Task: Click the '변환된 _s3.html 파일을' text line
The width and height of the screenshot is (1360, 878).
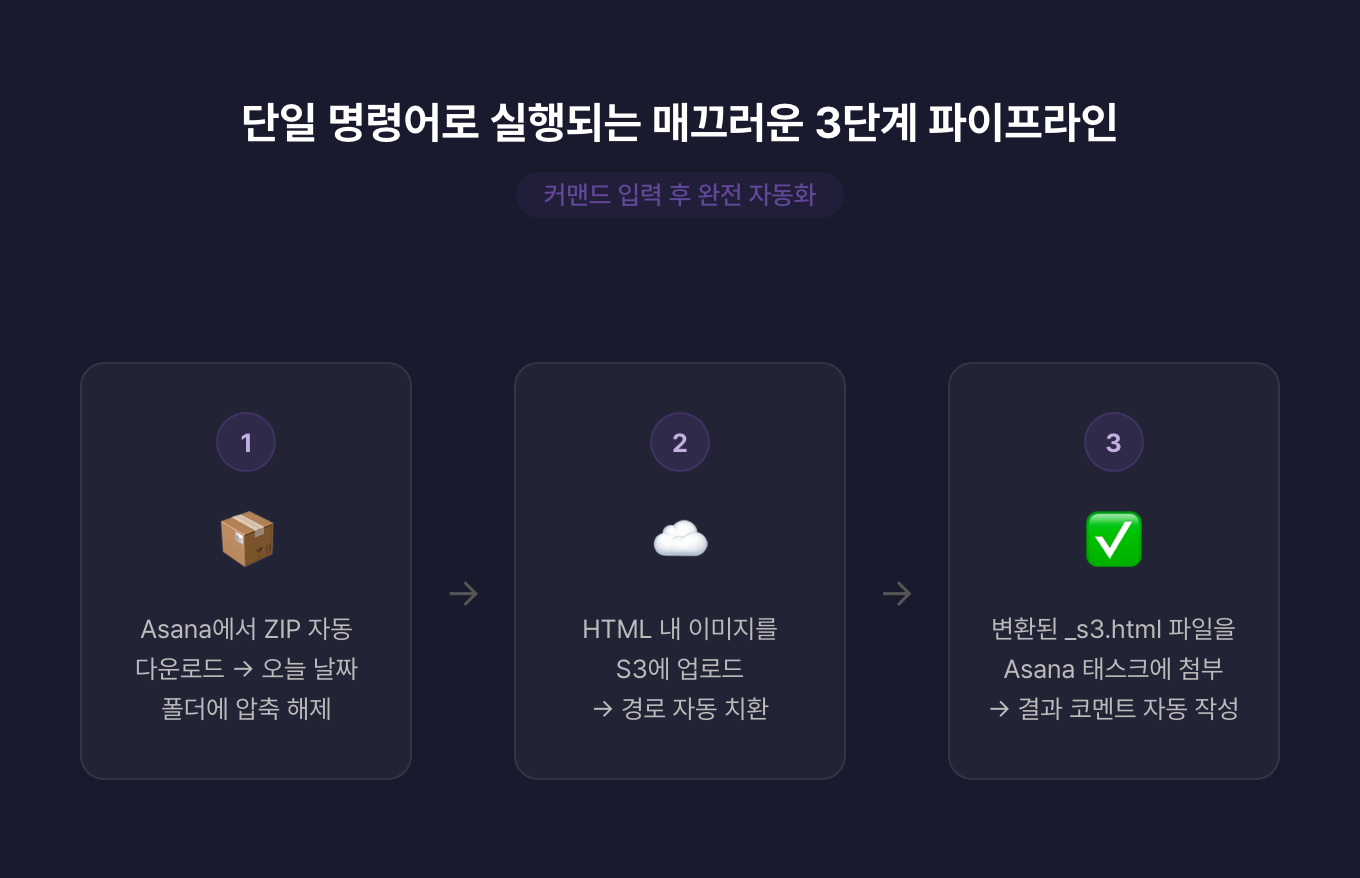Action: [x=1113, y=630]
